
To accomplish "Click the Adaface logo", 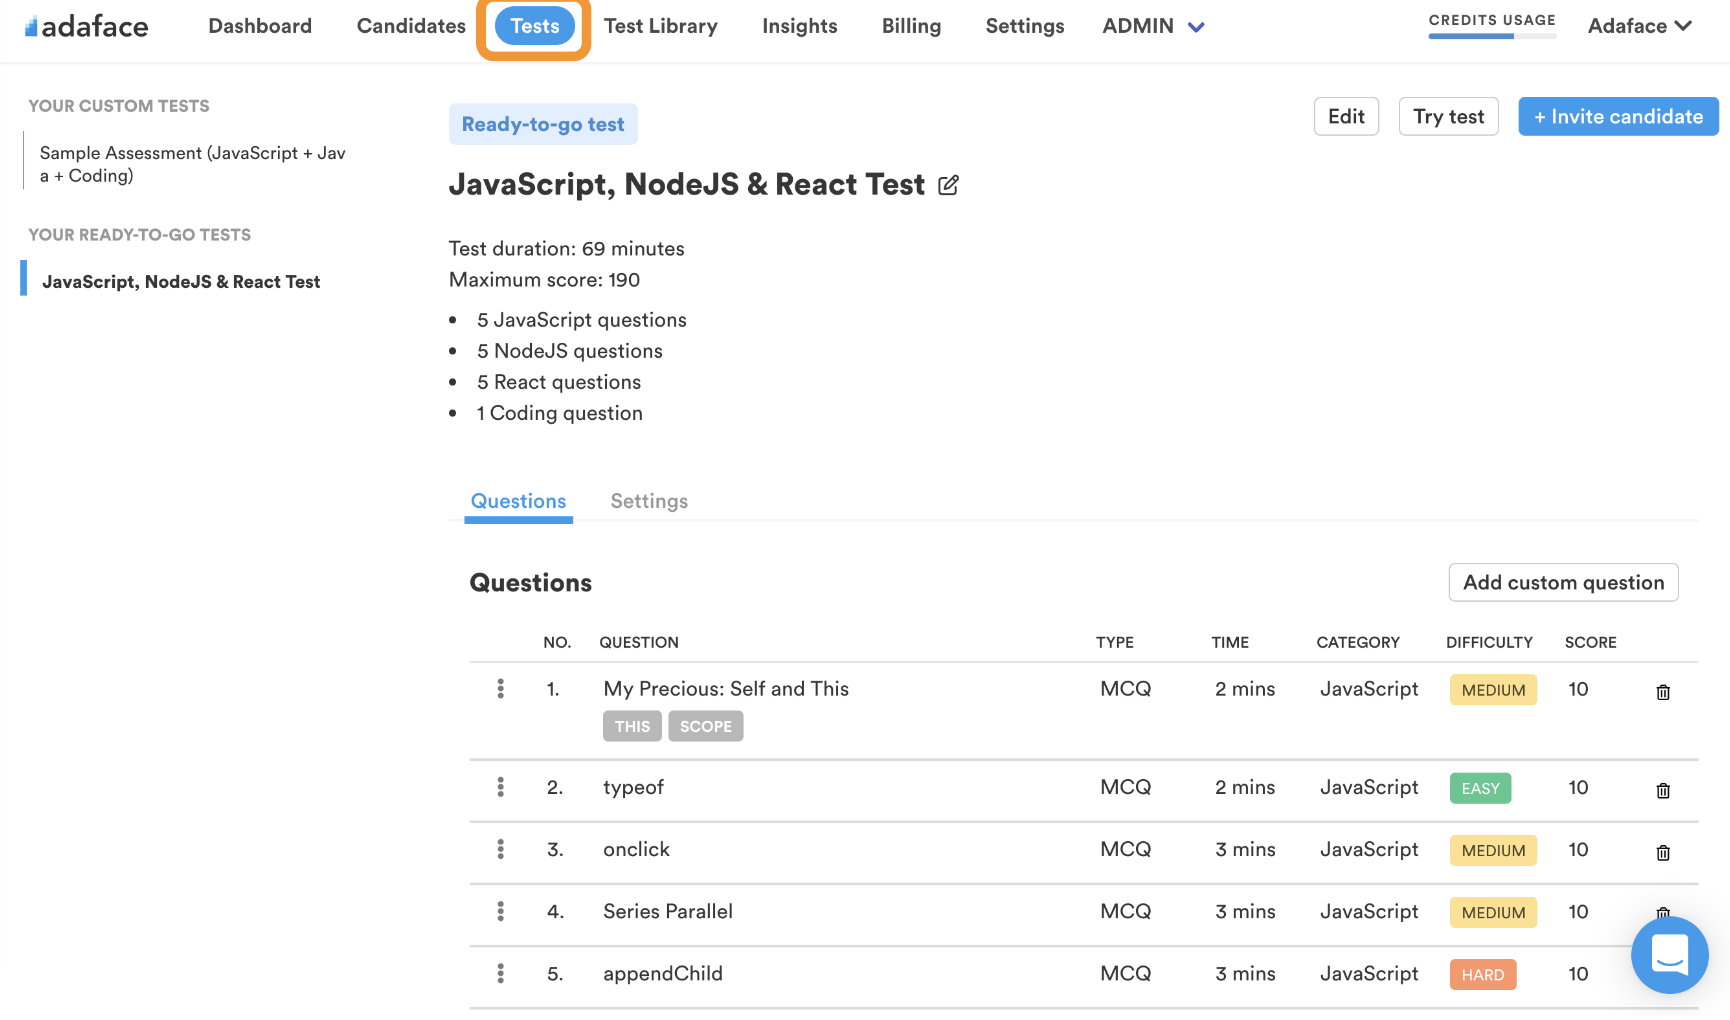I will 85,26.
